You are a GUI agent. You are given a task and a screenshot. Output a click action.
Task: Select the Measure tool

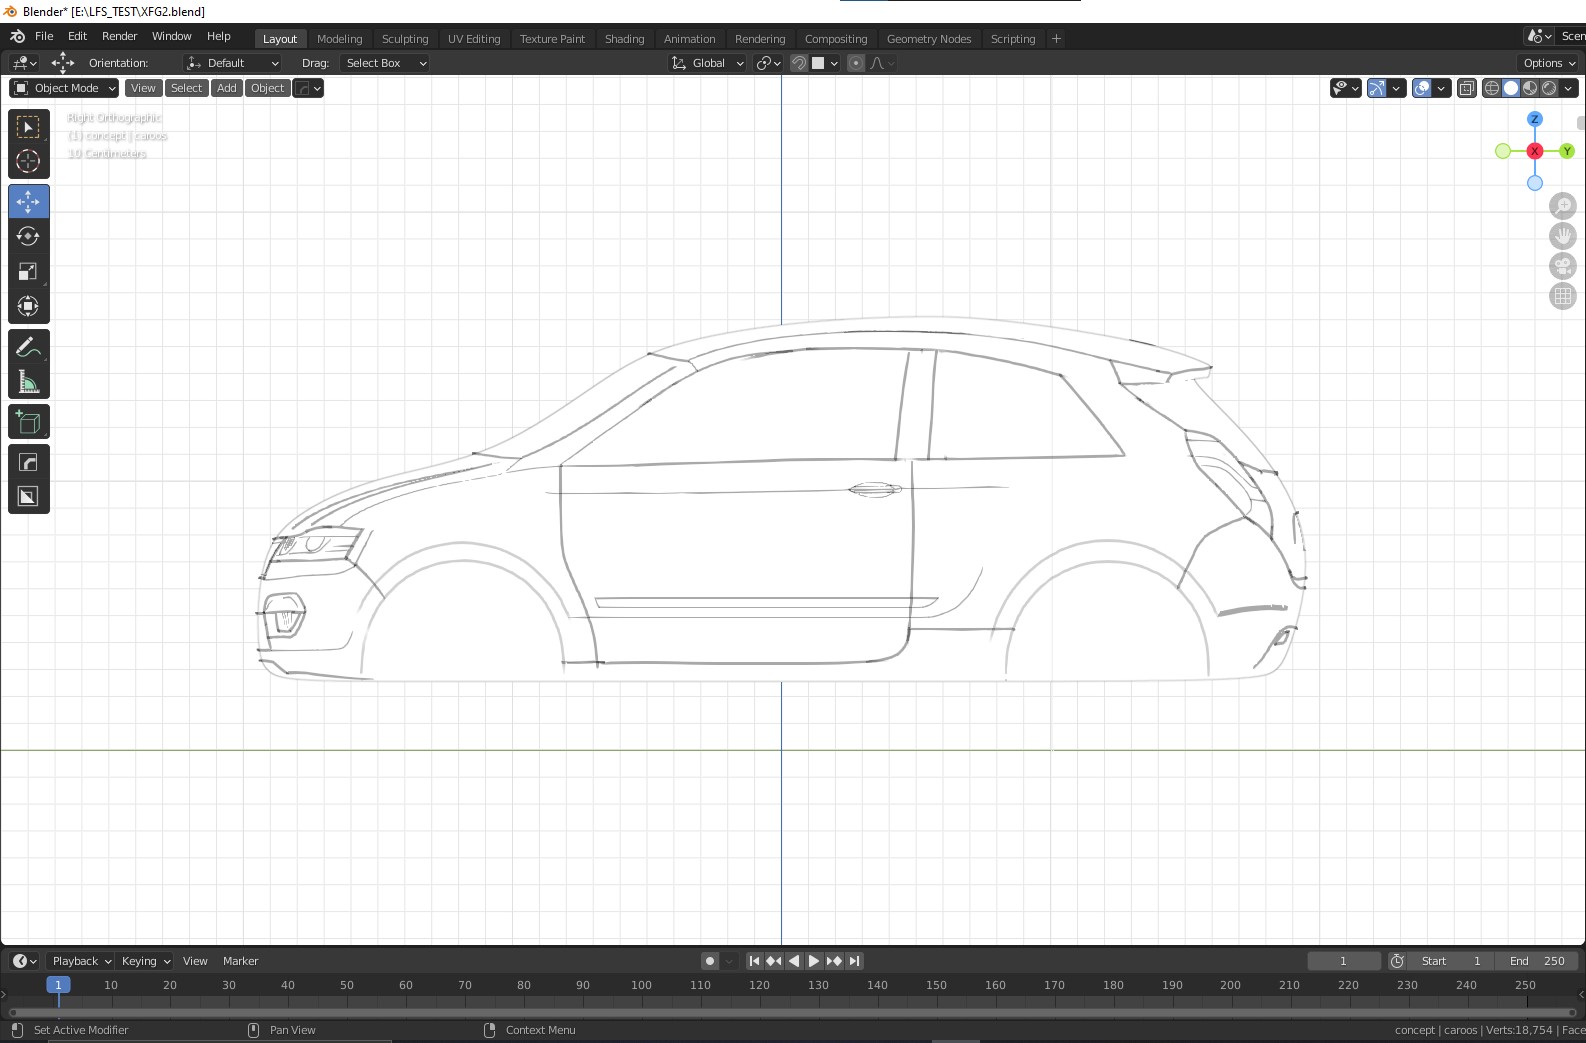[x=28, y=382]
